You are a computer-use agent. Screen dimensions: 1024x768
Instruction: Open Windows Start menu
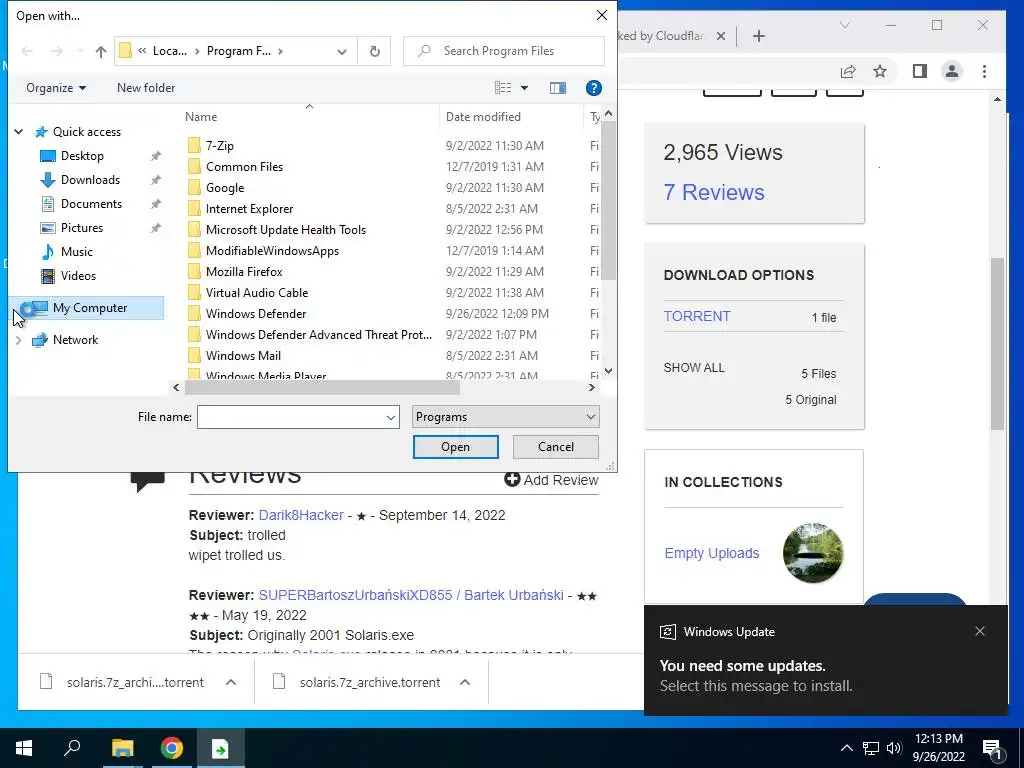tap(24, 748)
